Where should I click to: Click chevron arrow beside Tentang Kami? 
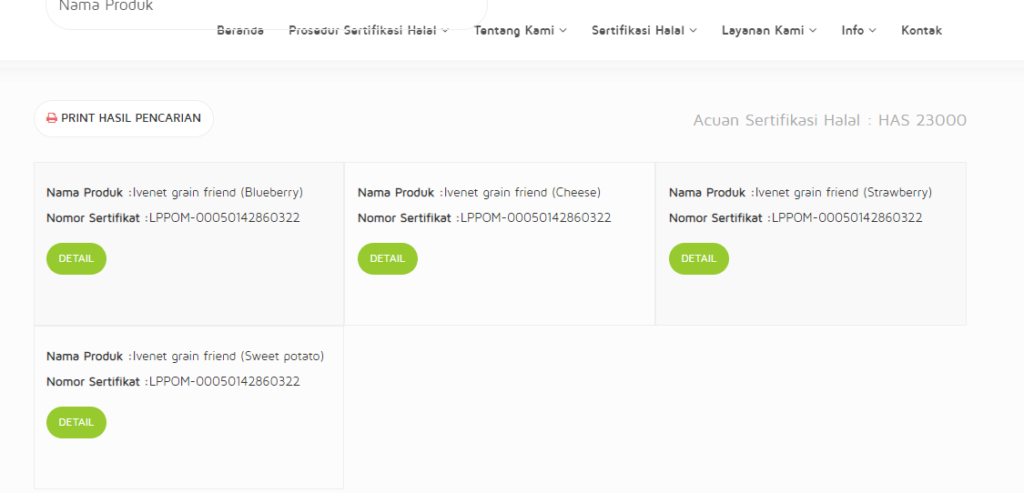click(x=563, y=31)
